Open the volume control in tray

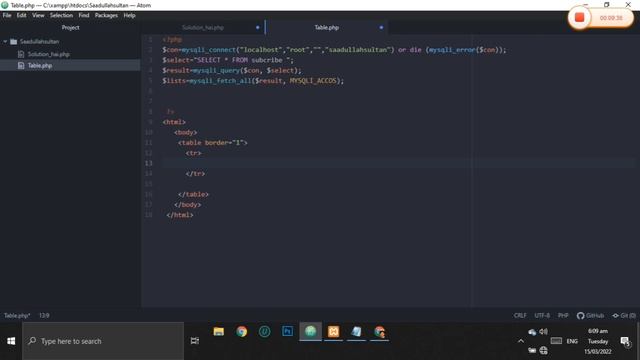544,331
